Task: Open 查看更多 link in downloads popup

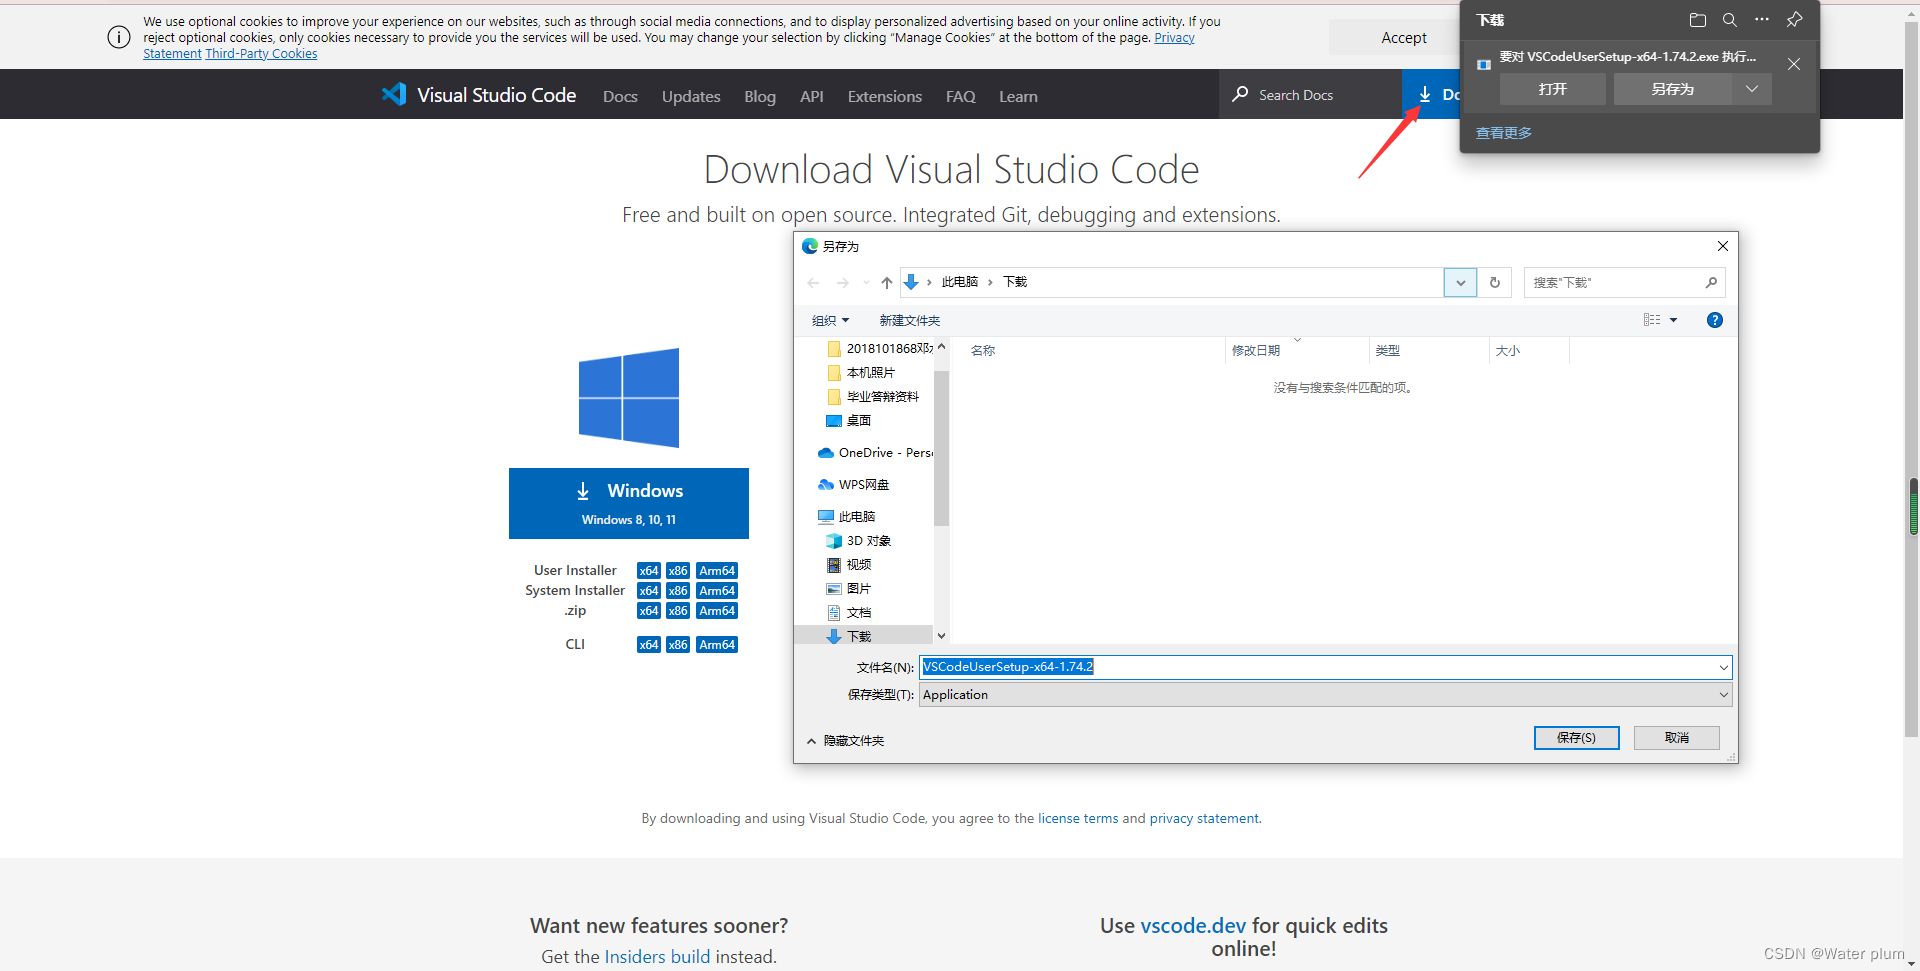Action: click(x=1504, y=133)
